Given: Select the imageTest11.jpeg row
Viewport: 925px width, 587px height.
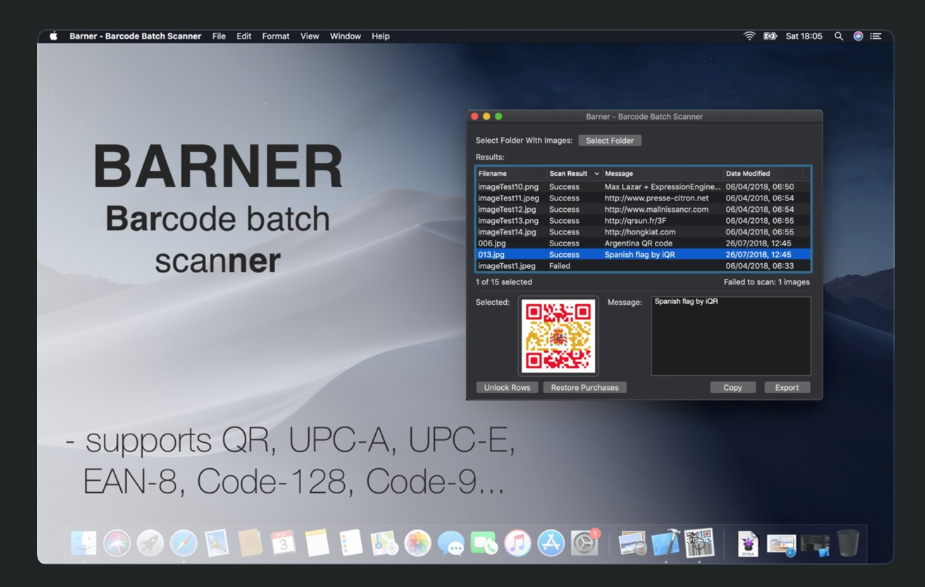Looking at the screenshot, I should click(x=644, y=198).
